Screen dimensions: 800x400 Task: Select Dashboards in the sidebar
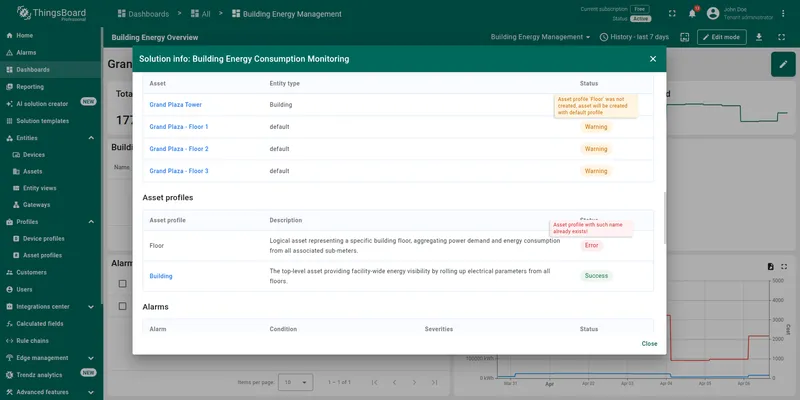click(51, 70)
